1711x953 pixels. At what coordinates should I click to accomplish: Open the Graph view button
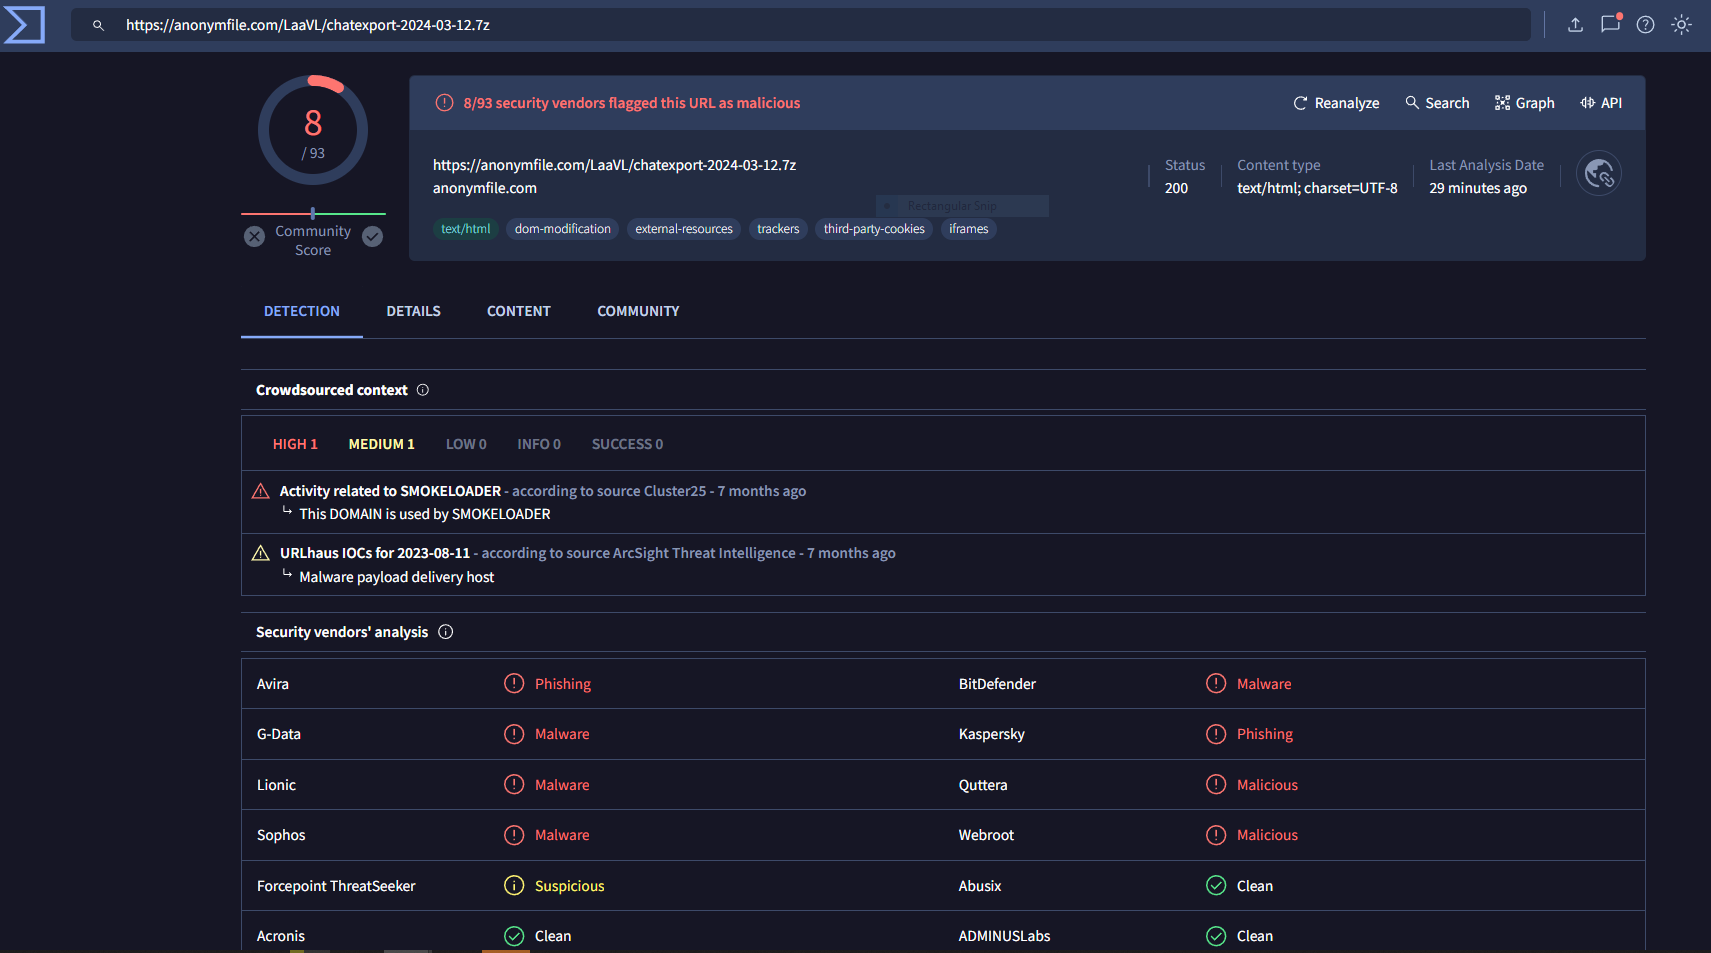coord(1524,103)
